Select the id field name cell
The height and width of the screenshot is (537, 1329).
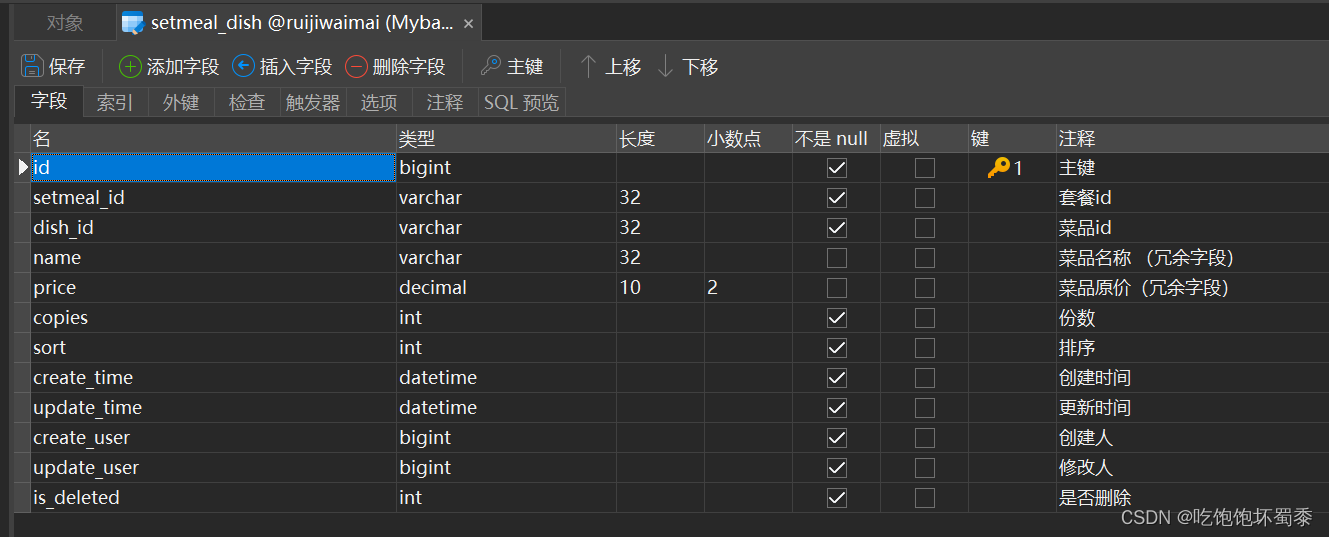point(213,168)
